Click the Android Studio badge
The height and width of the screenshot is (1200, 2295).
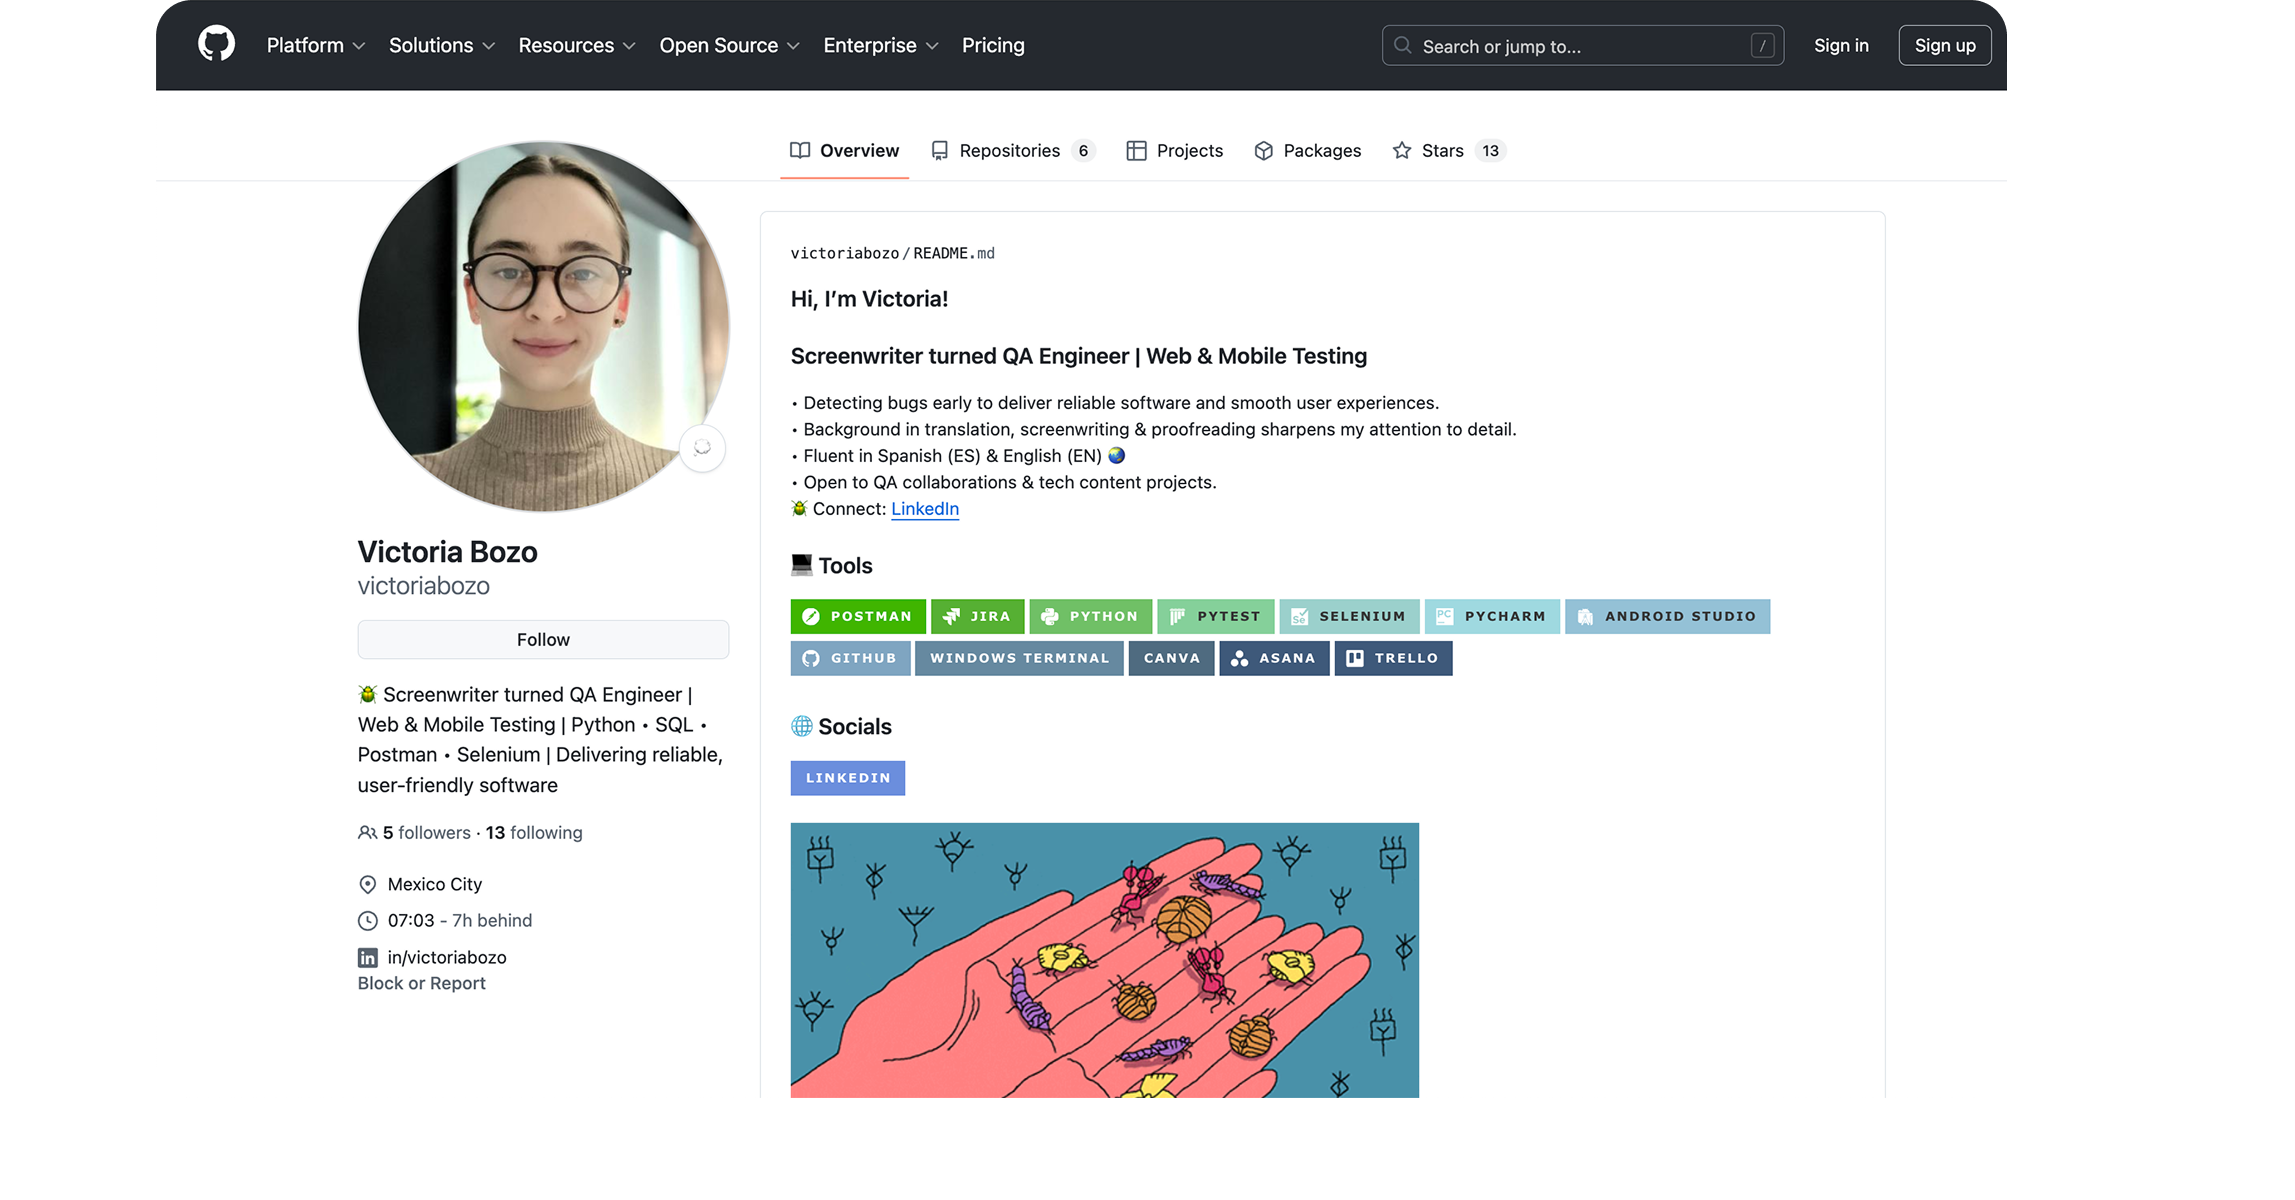pyautogui.click(x=1667, y=616)
